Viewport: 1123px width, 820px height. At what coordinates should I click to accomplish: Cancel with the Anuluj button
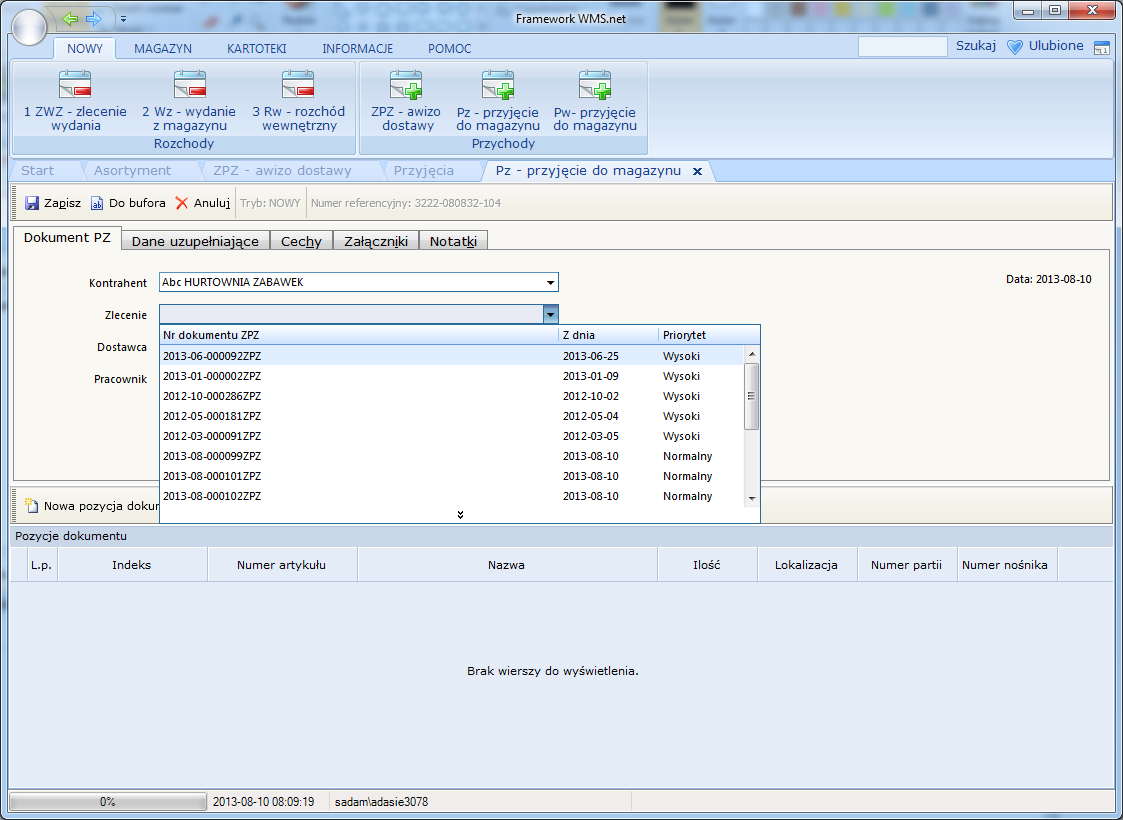203,203
